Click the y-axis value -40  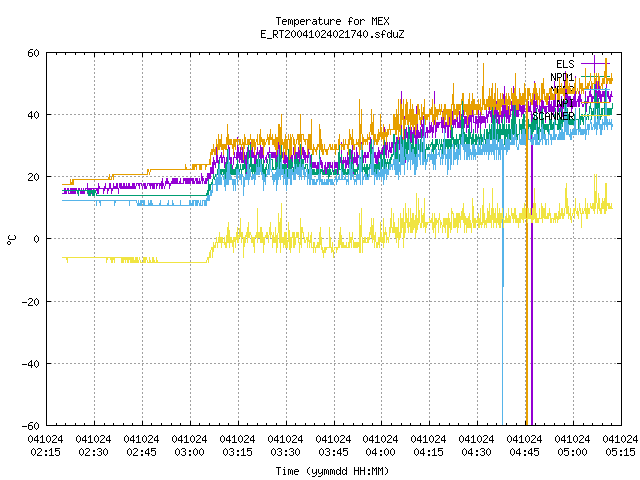tap(31, 364)
